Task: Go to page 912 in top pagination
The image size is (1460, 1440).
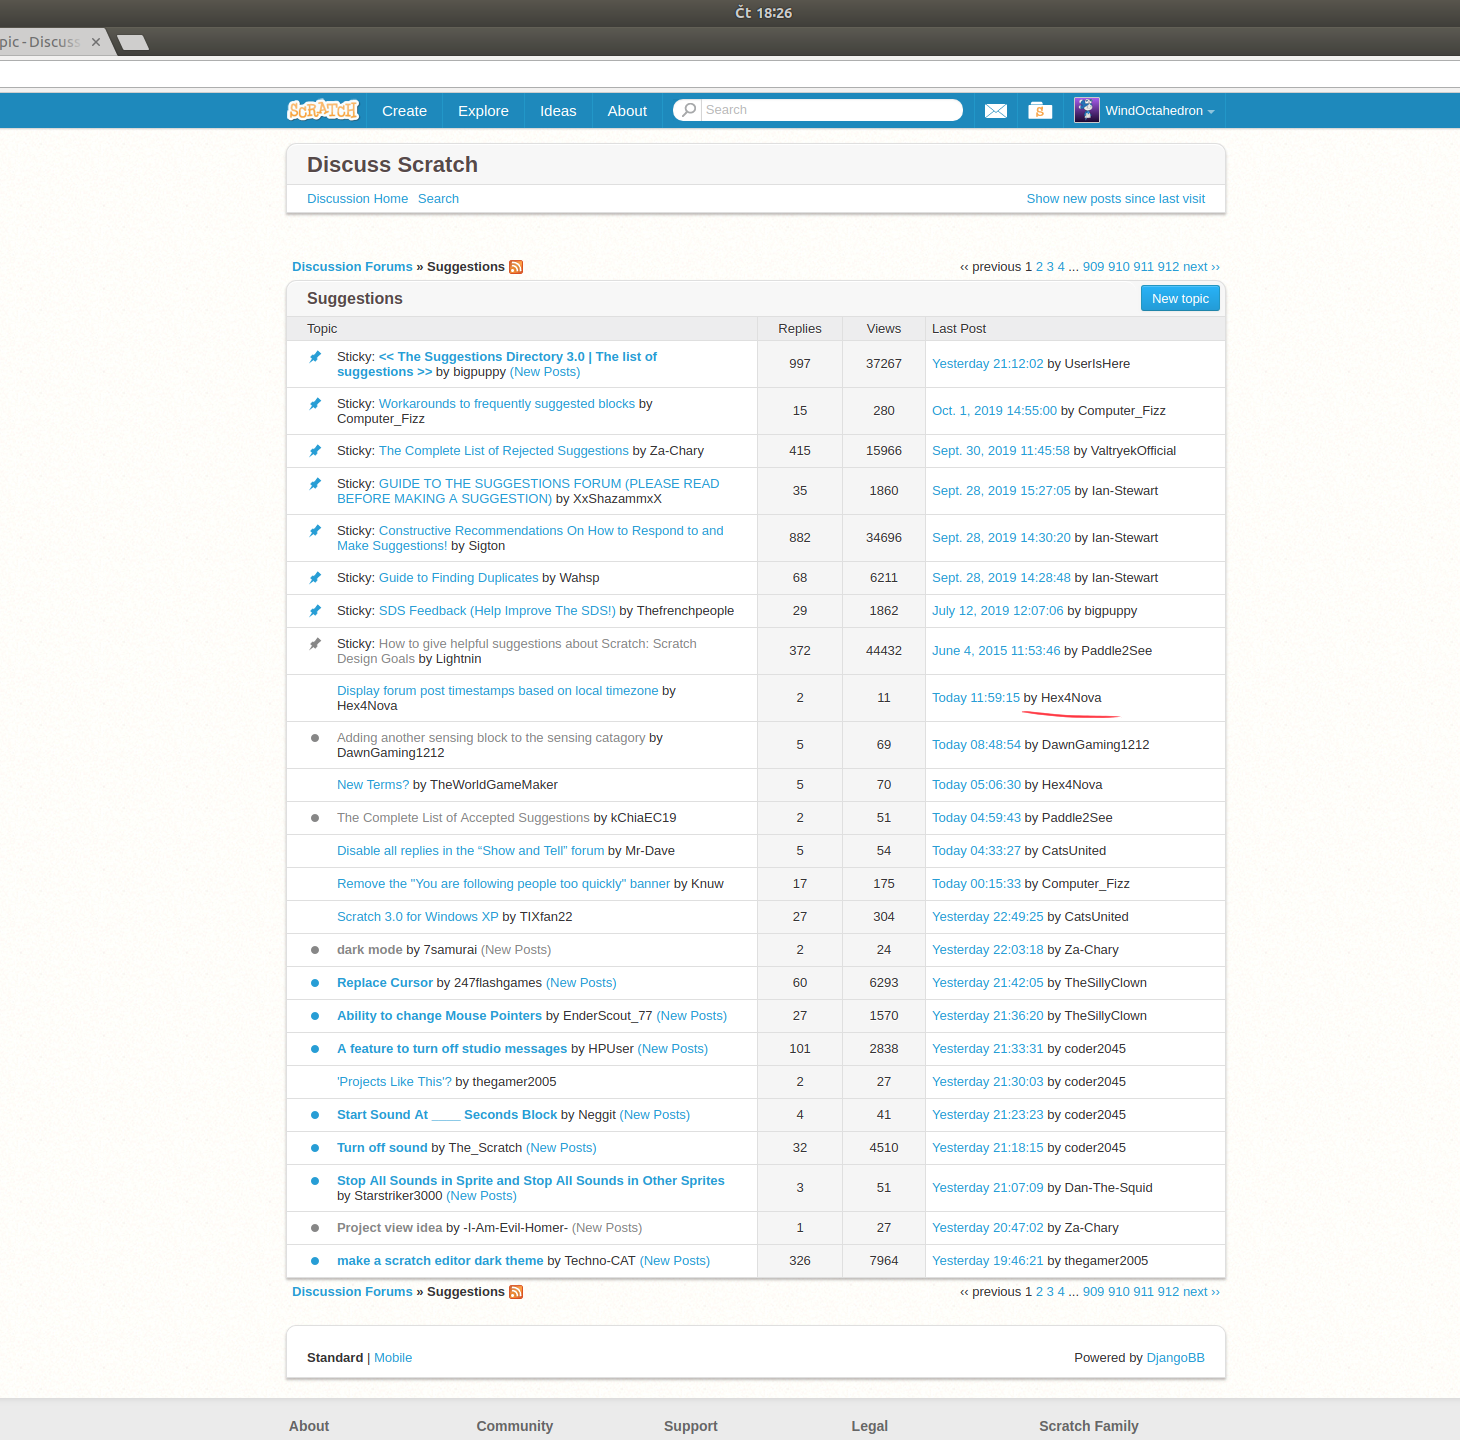Action: 1168,267
